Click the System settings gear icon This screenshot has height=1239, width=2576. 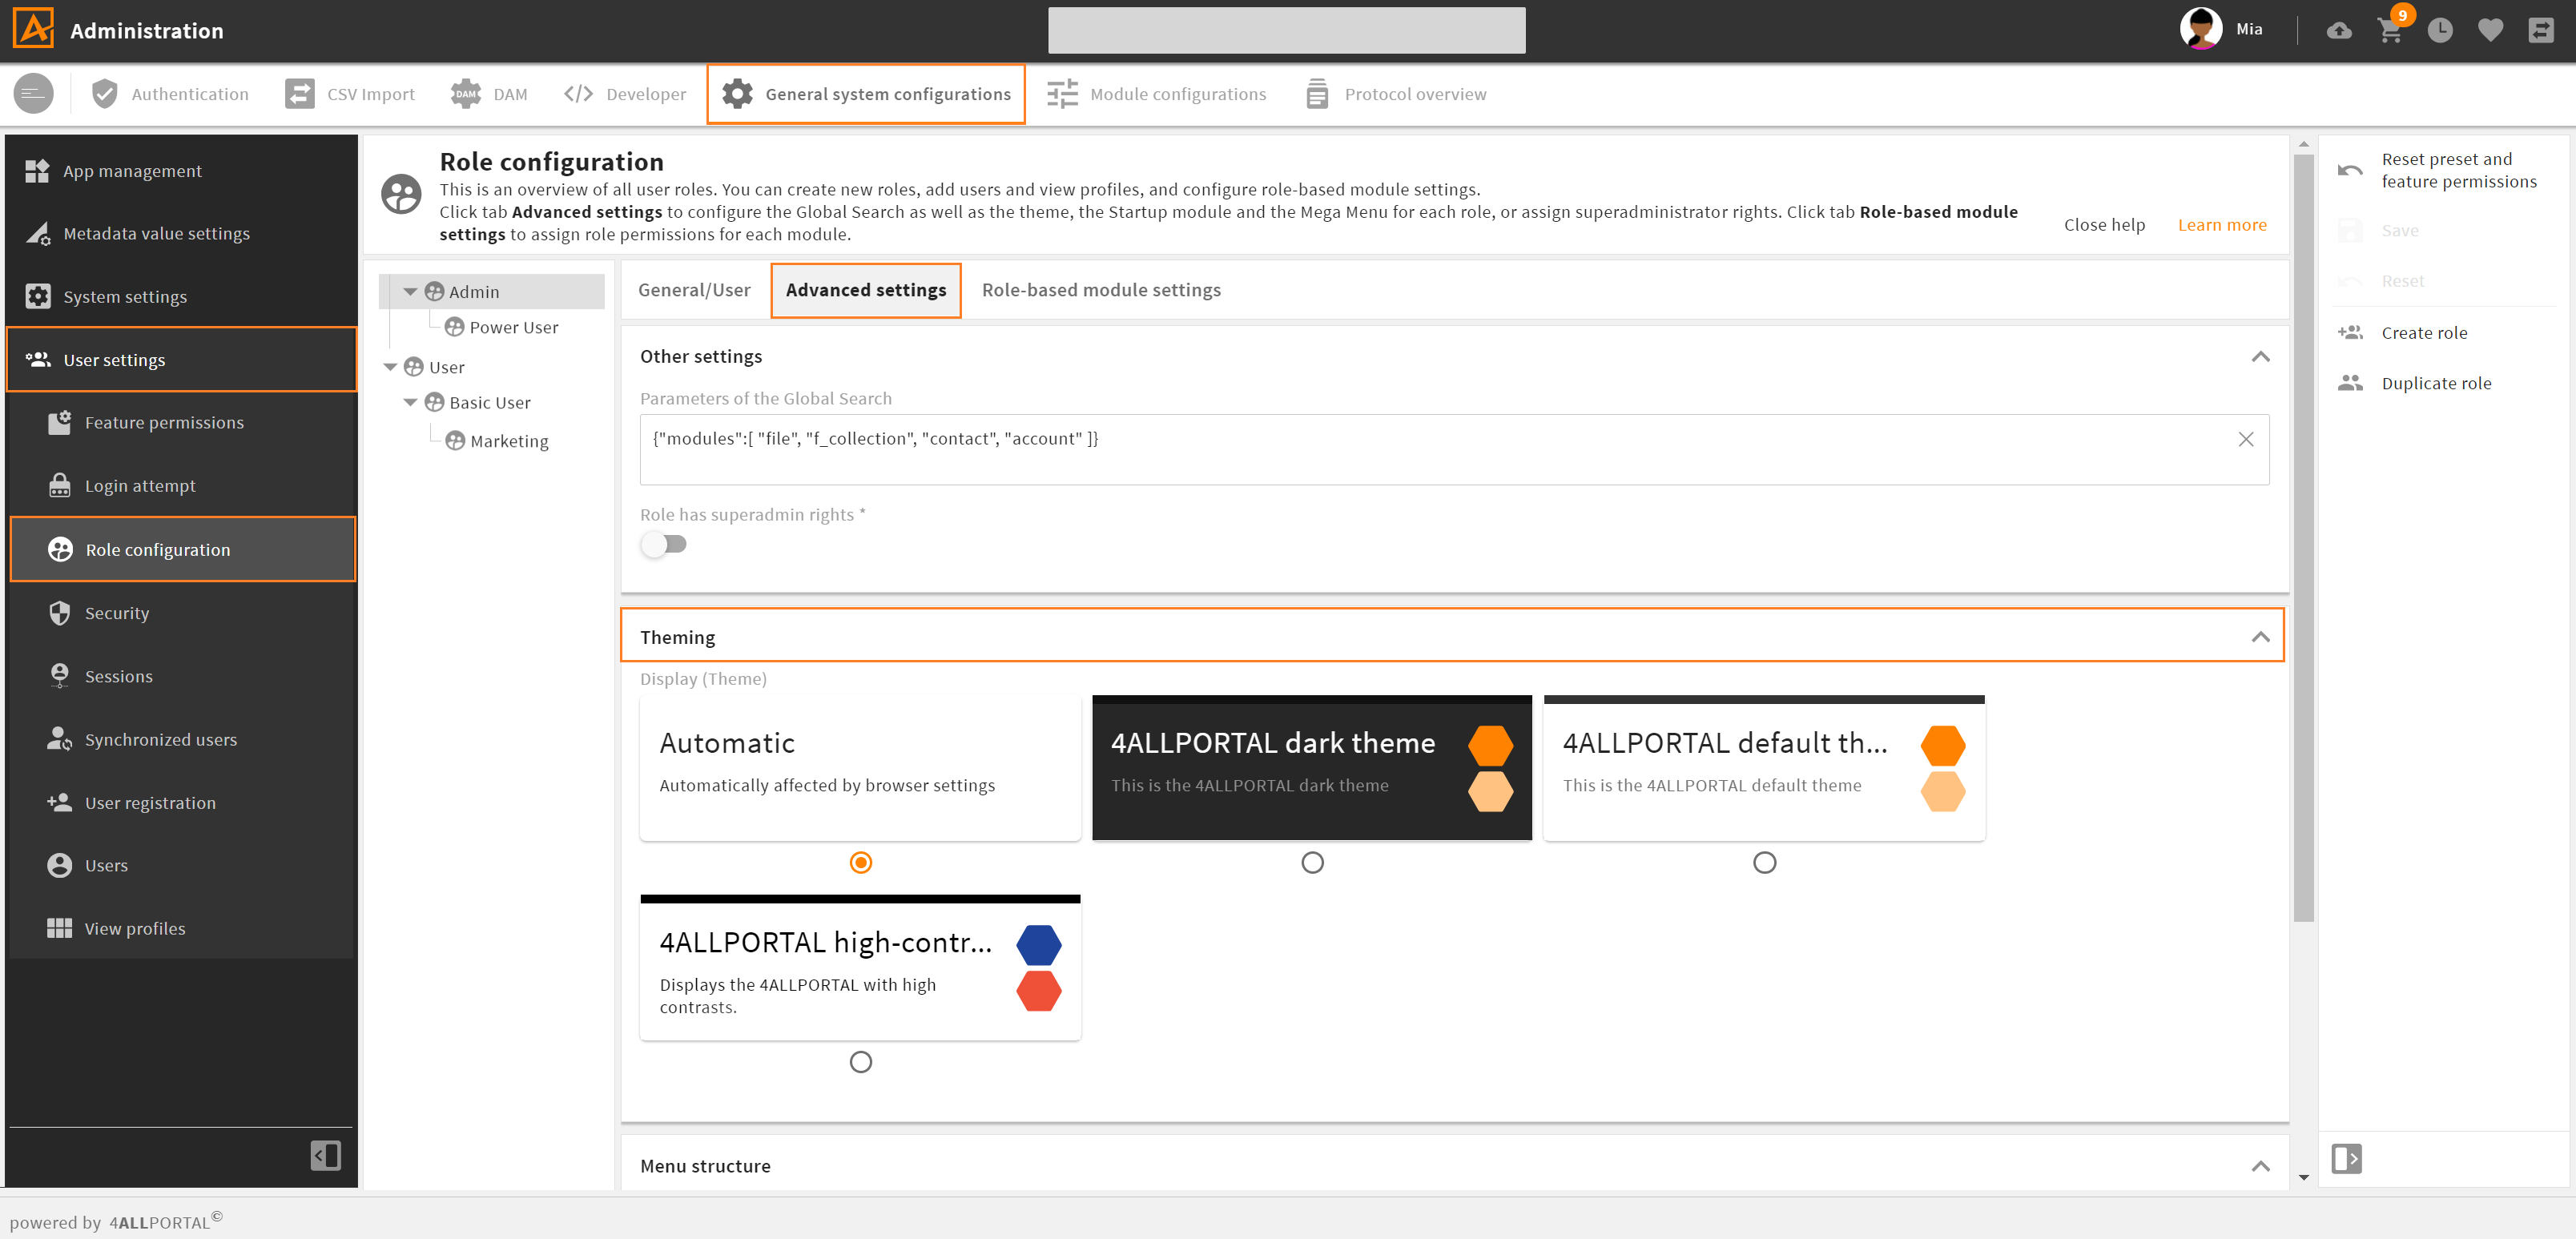click(38, 296)
